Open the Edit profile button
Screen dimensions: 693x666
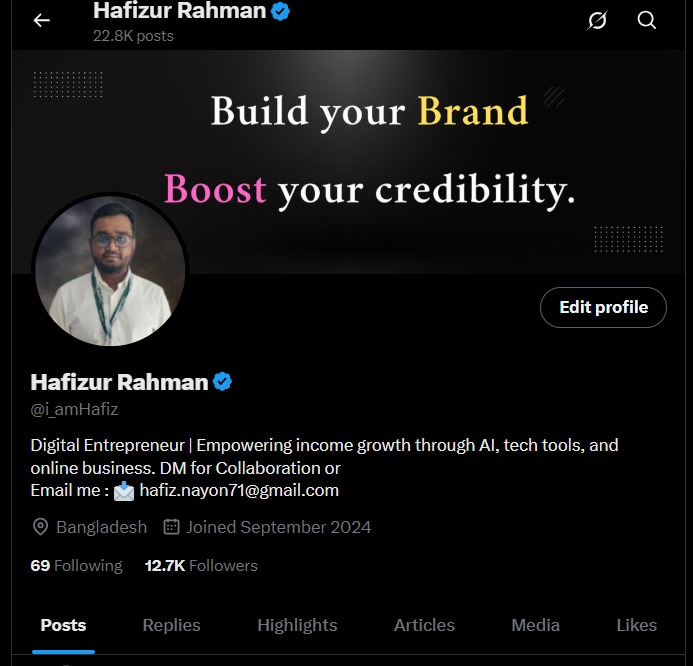coord(603,307)
